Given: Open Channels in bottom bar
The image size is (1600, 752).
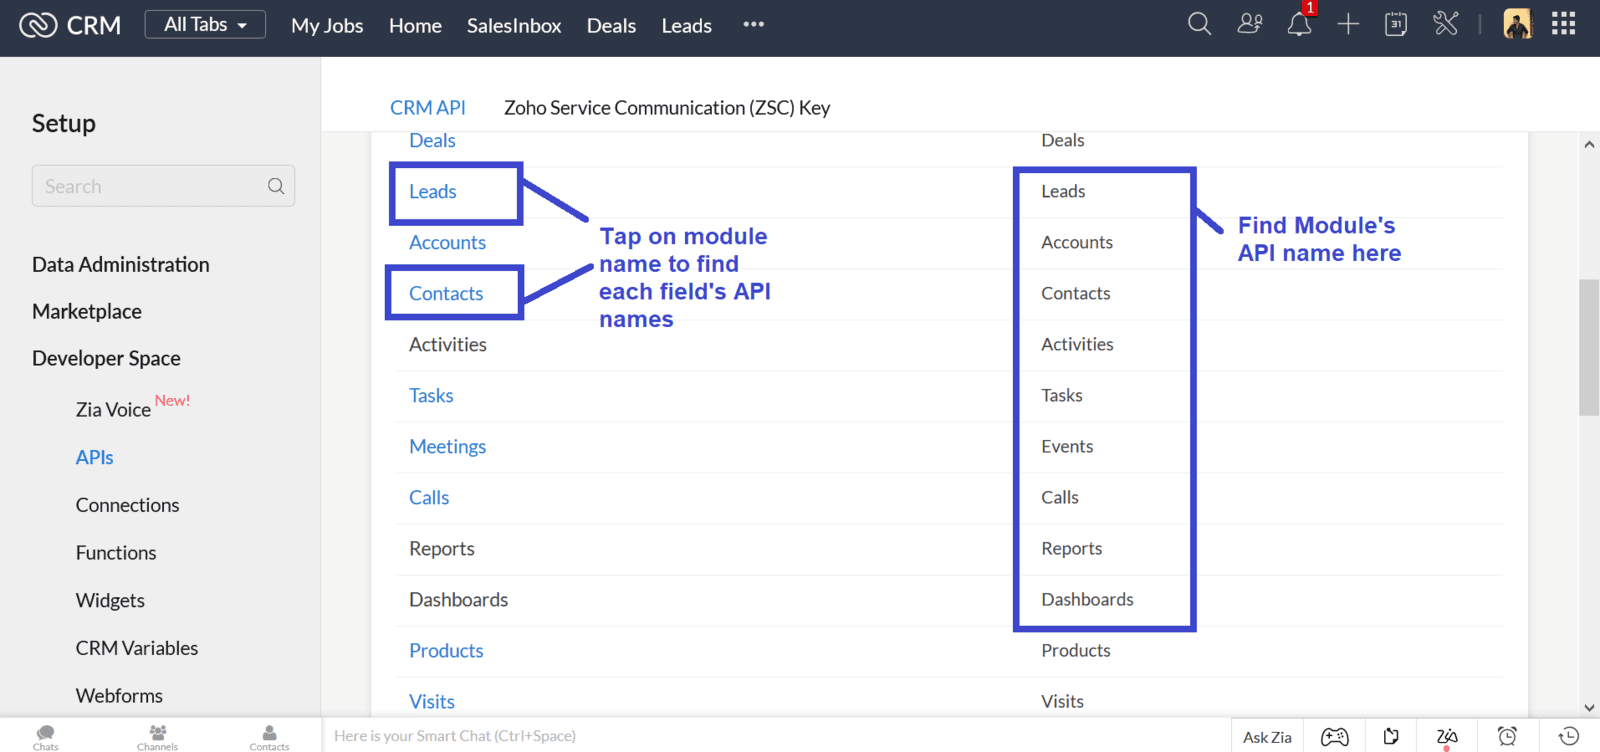Looking at the screenshot, I should tap(158, 738).
